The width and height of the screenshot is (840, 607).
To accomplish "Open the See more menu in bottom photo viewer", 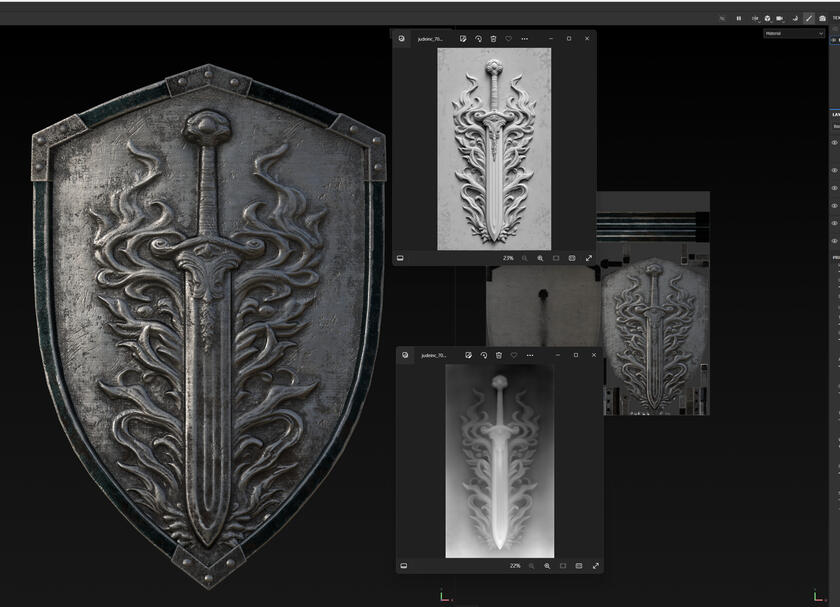I will [529, 355].
